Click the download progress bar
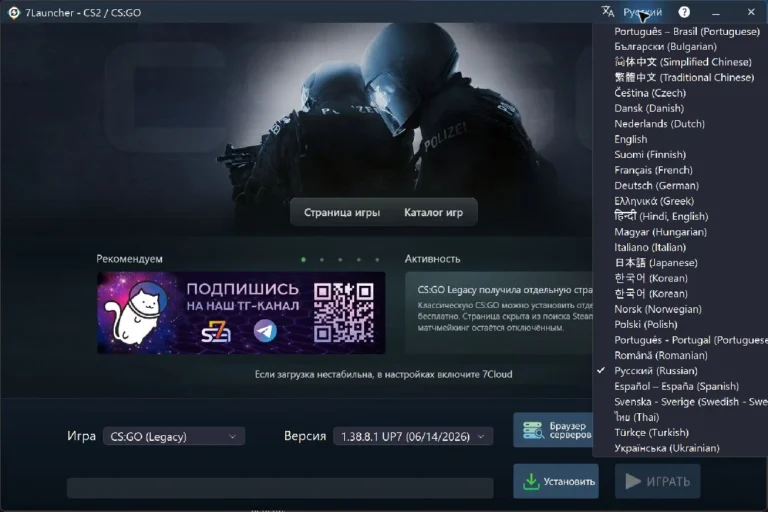Screen dimensions: 768x512 click(x=280, y=488)
